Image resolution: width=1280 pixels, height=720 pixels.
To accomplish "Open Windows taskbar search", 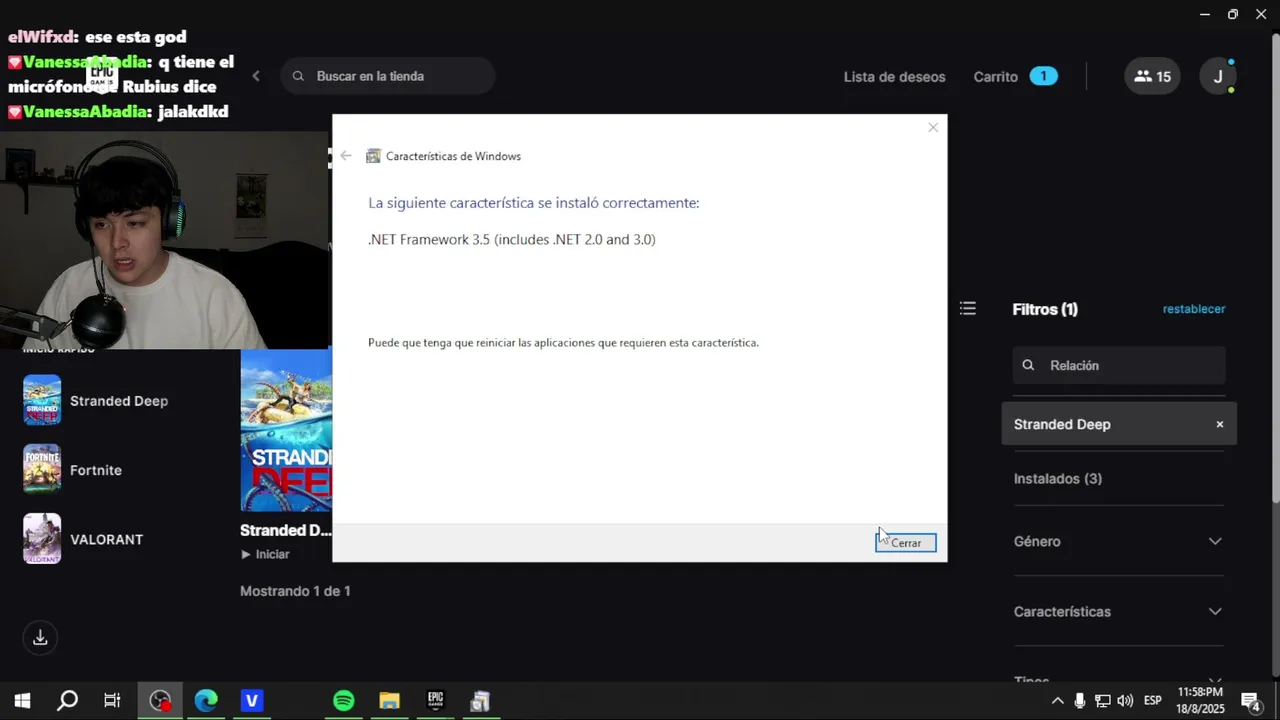I will tap(67, 701).
